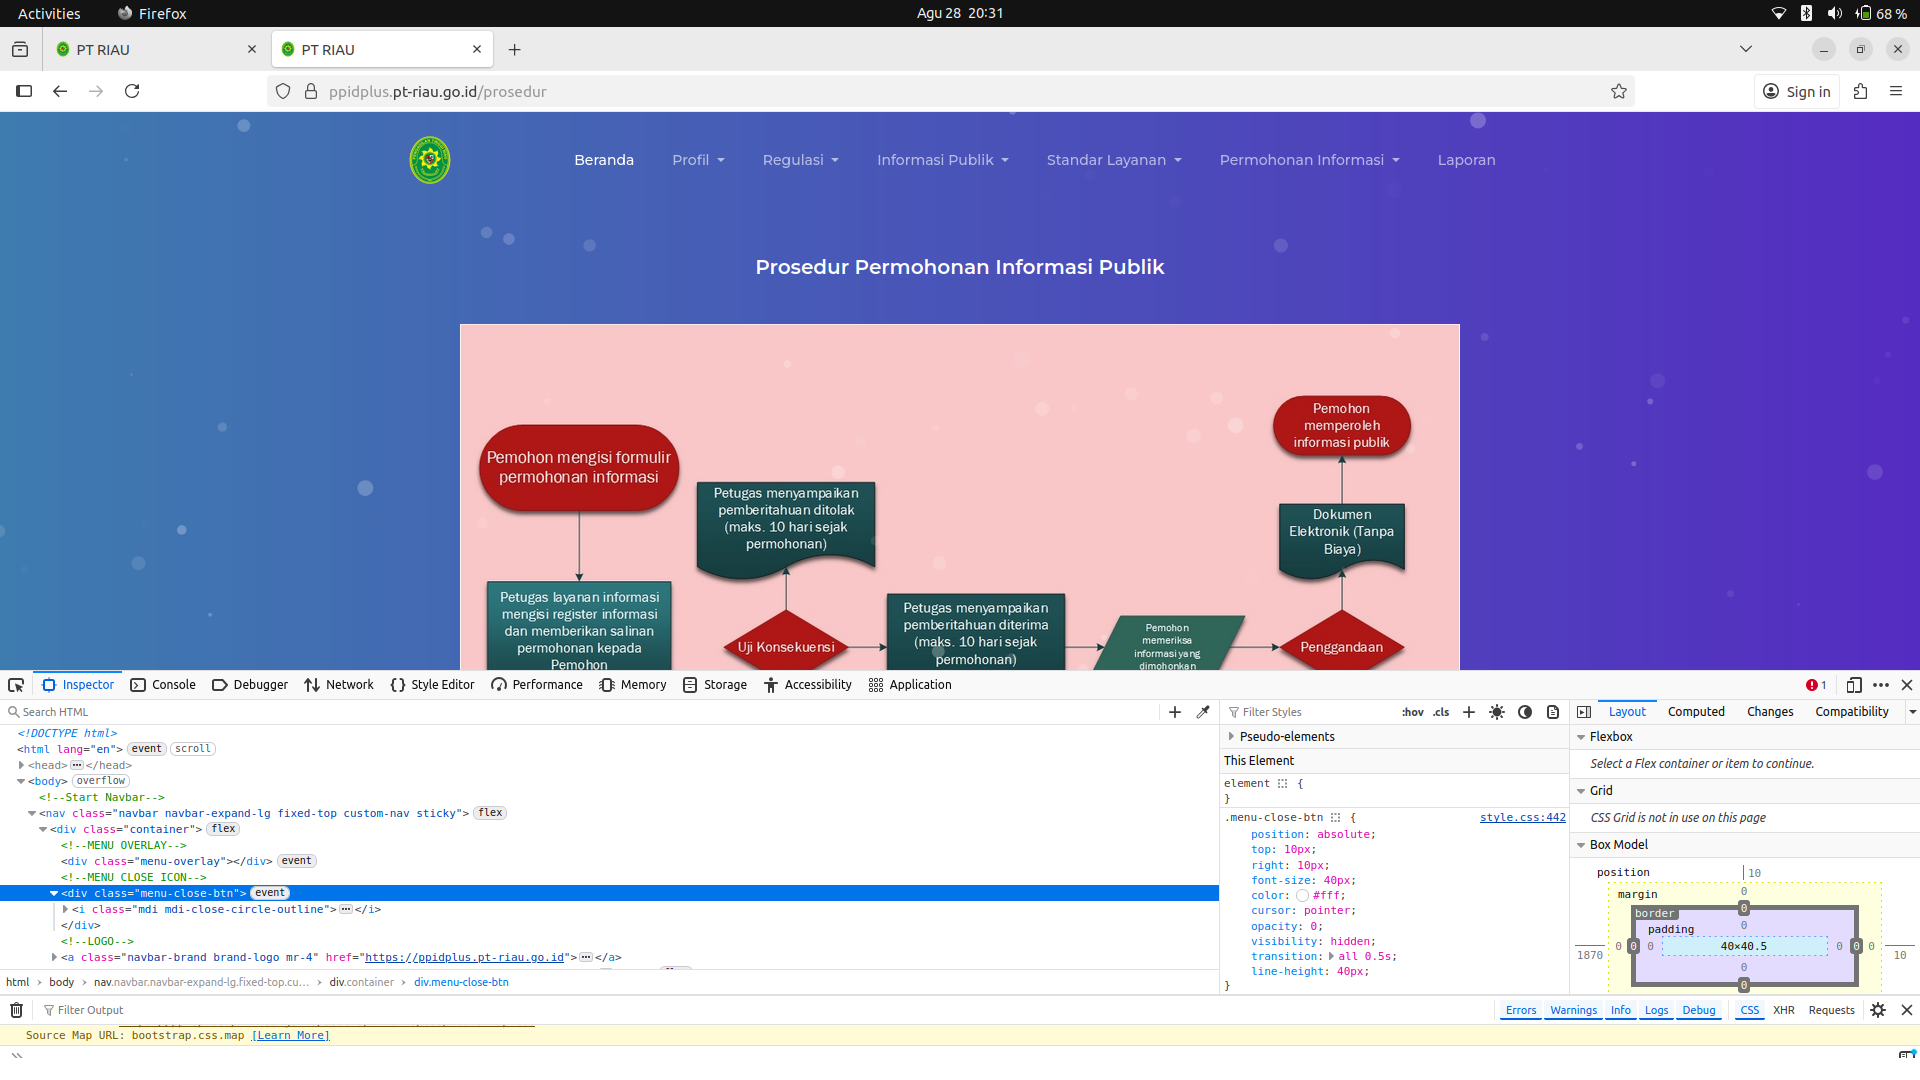
Task: Activate the element picker icon in DevTools
Action: (x=16, y=685)
